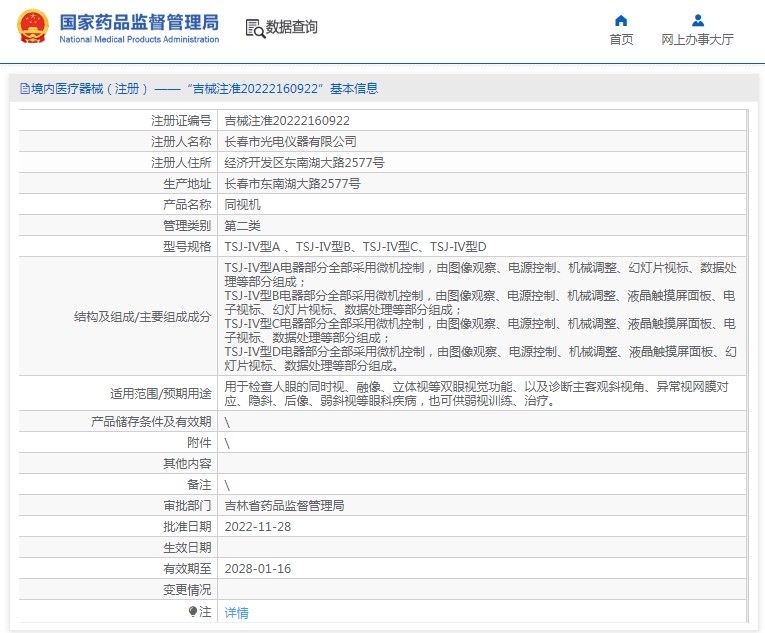Click approving department 吉林省药品监督管理局

(284, 505)
